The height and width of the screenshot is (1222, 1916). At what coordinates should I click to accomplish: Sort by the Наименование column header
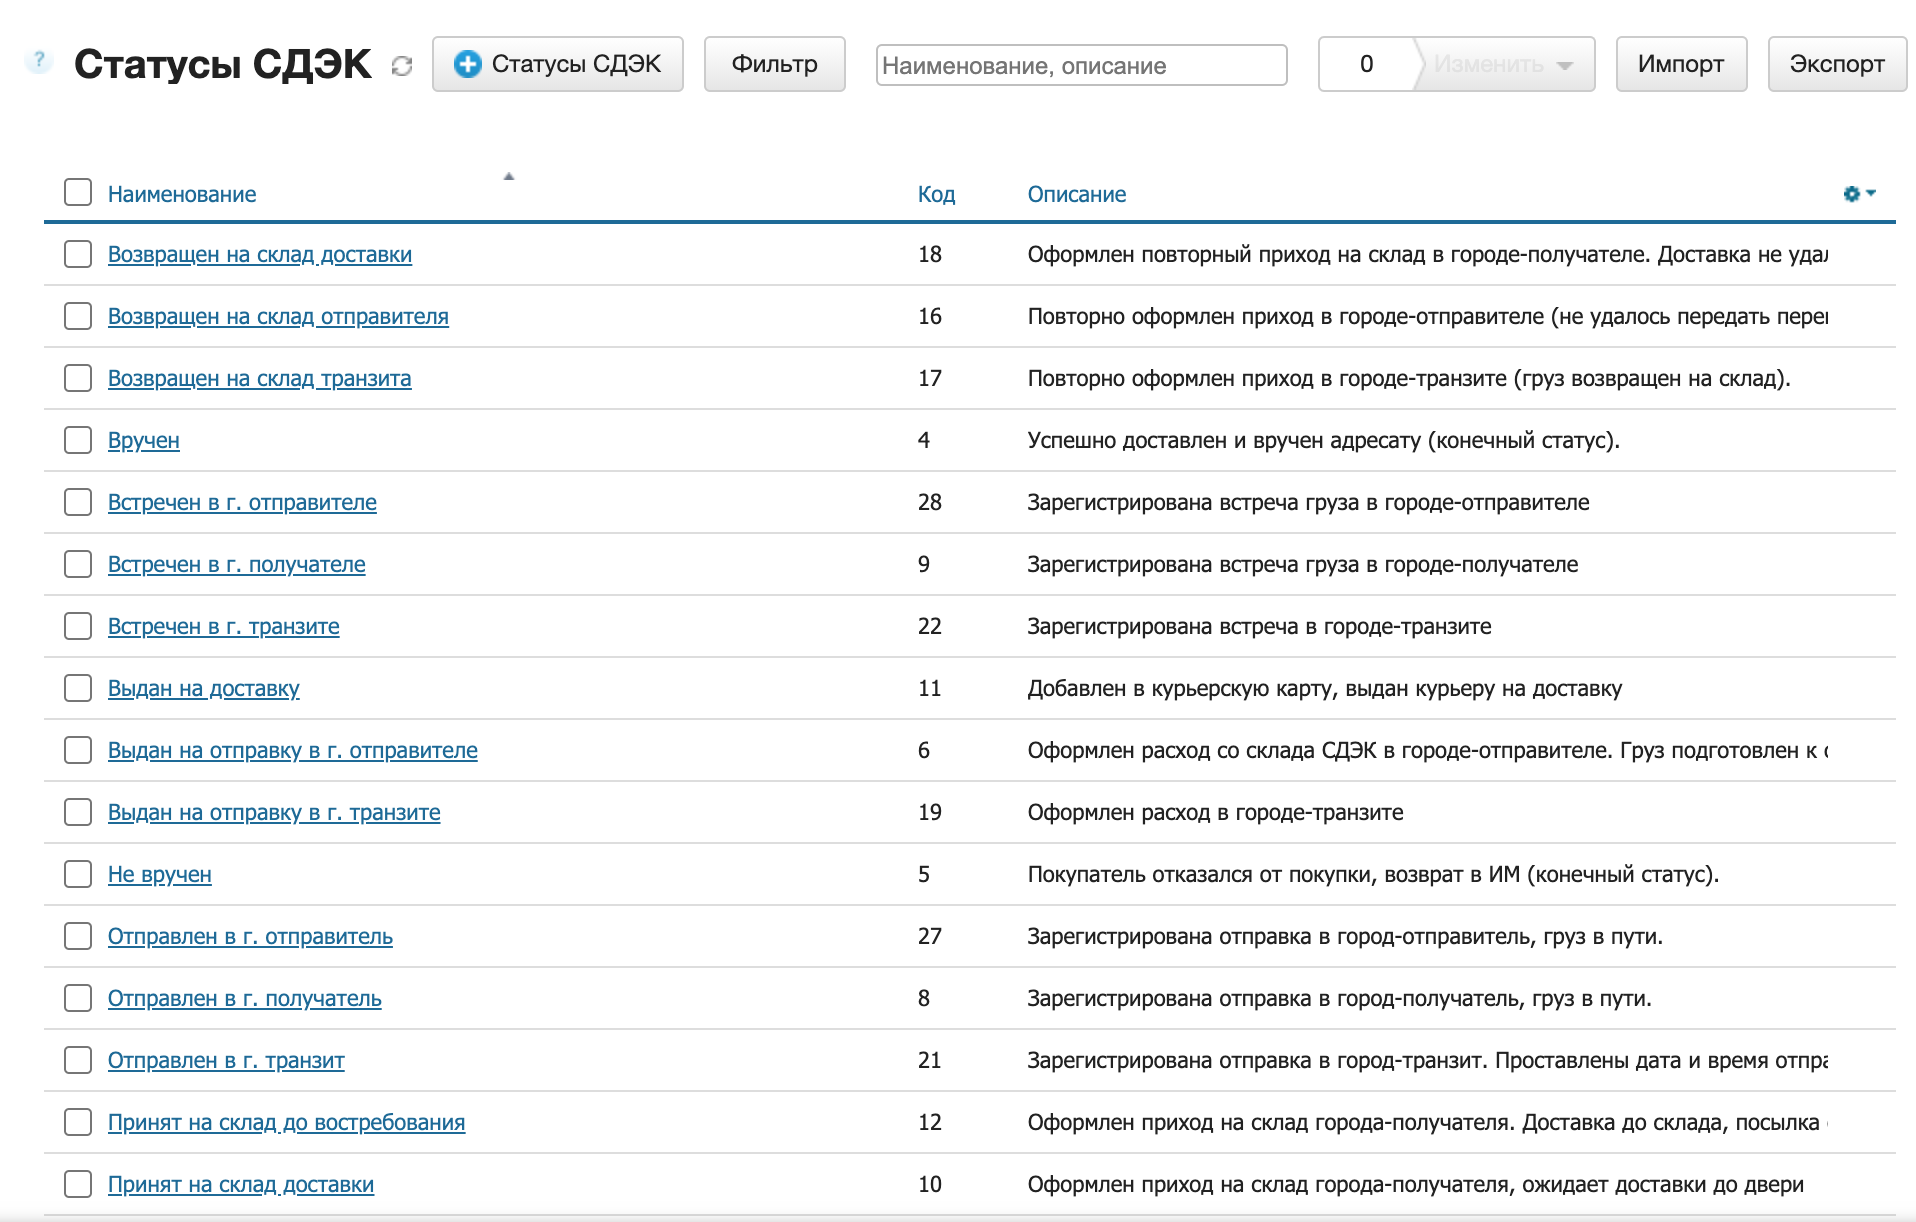[x=182, y=194]
